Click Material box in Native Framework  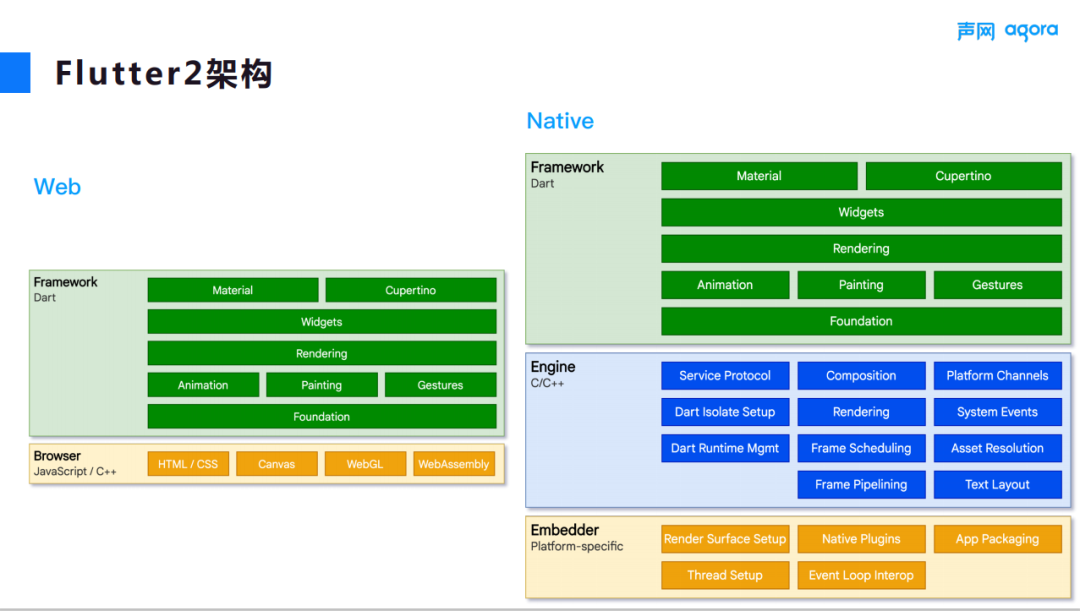759,176
